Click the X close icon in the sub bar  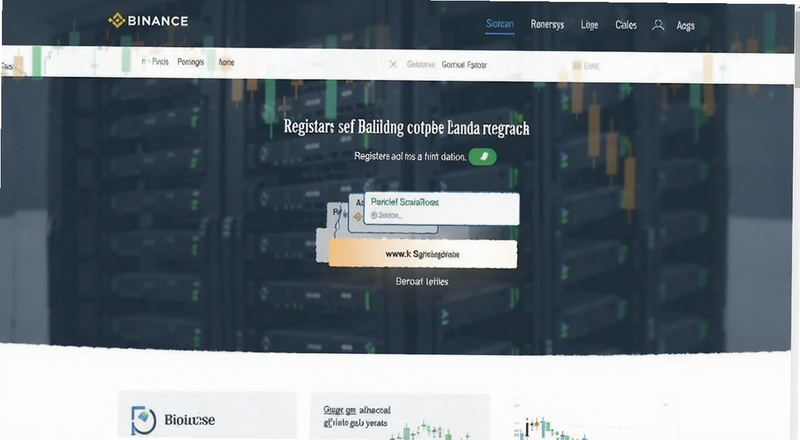(x=393, y=64)
